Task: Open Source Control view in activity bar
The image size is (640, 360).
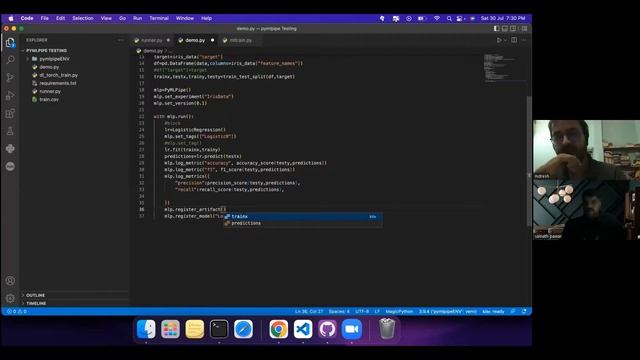Action: [x=10, y=78]
